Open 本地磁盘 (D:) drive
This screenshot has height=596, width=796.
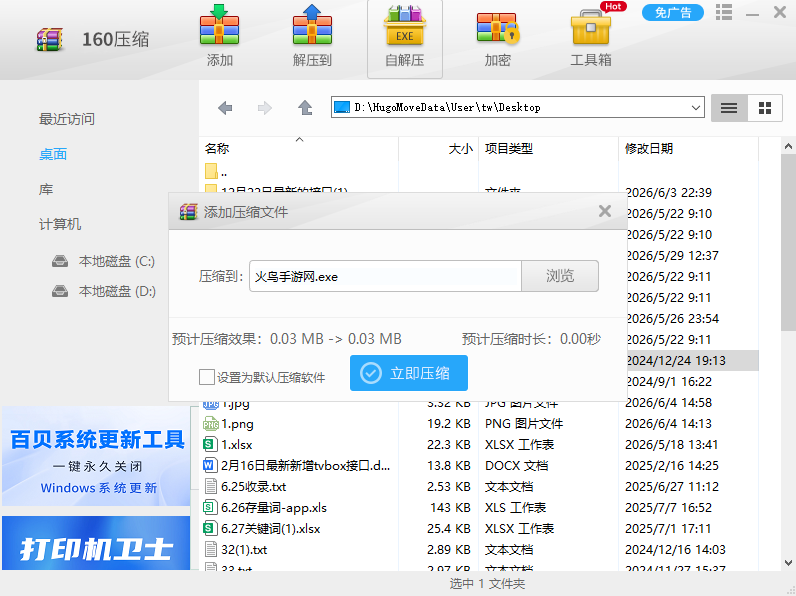117,291
